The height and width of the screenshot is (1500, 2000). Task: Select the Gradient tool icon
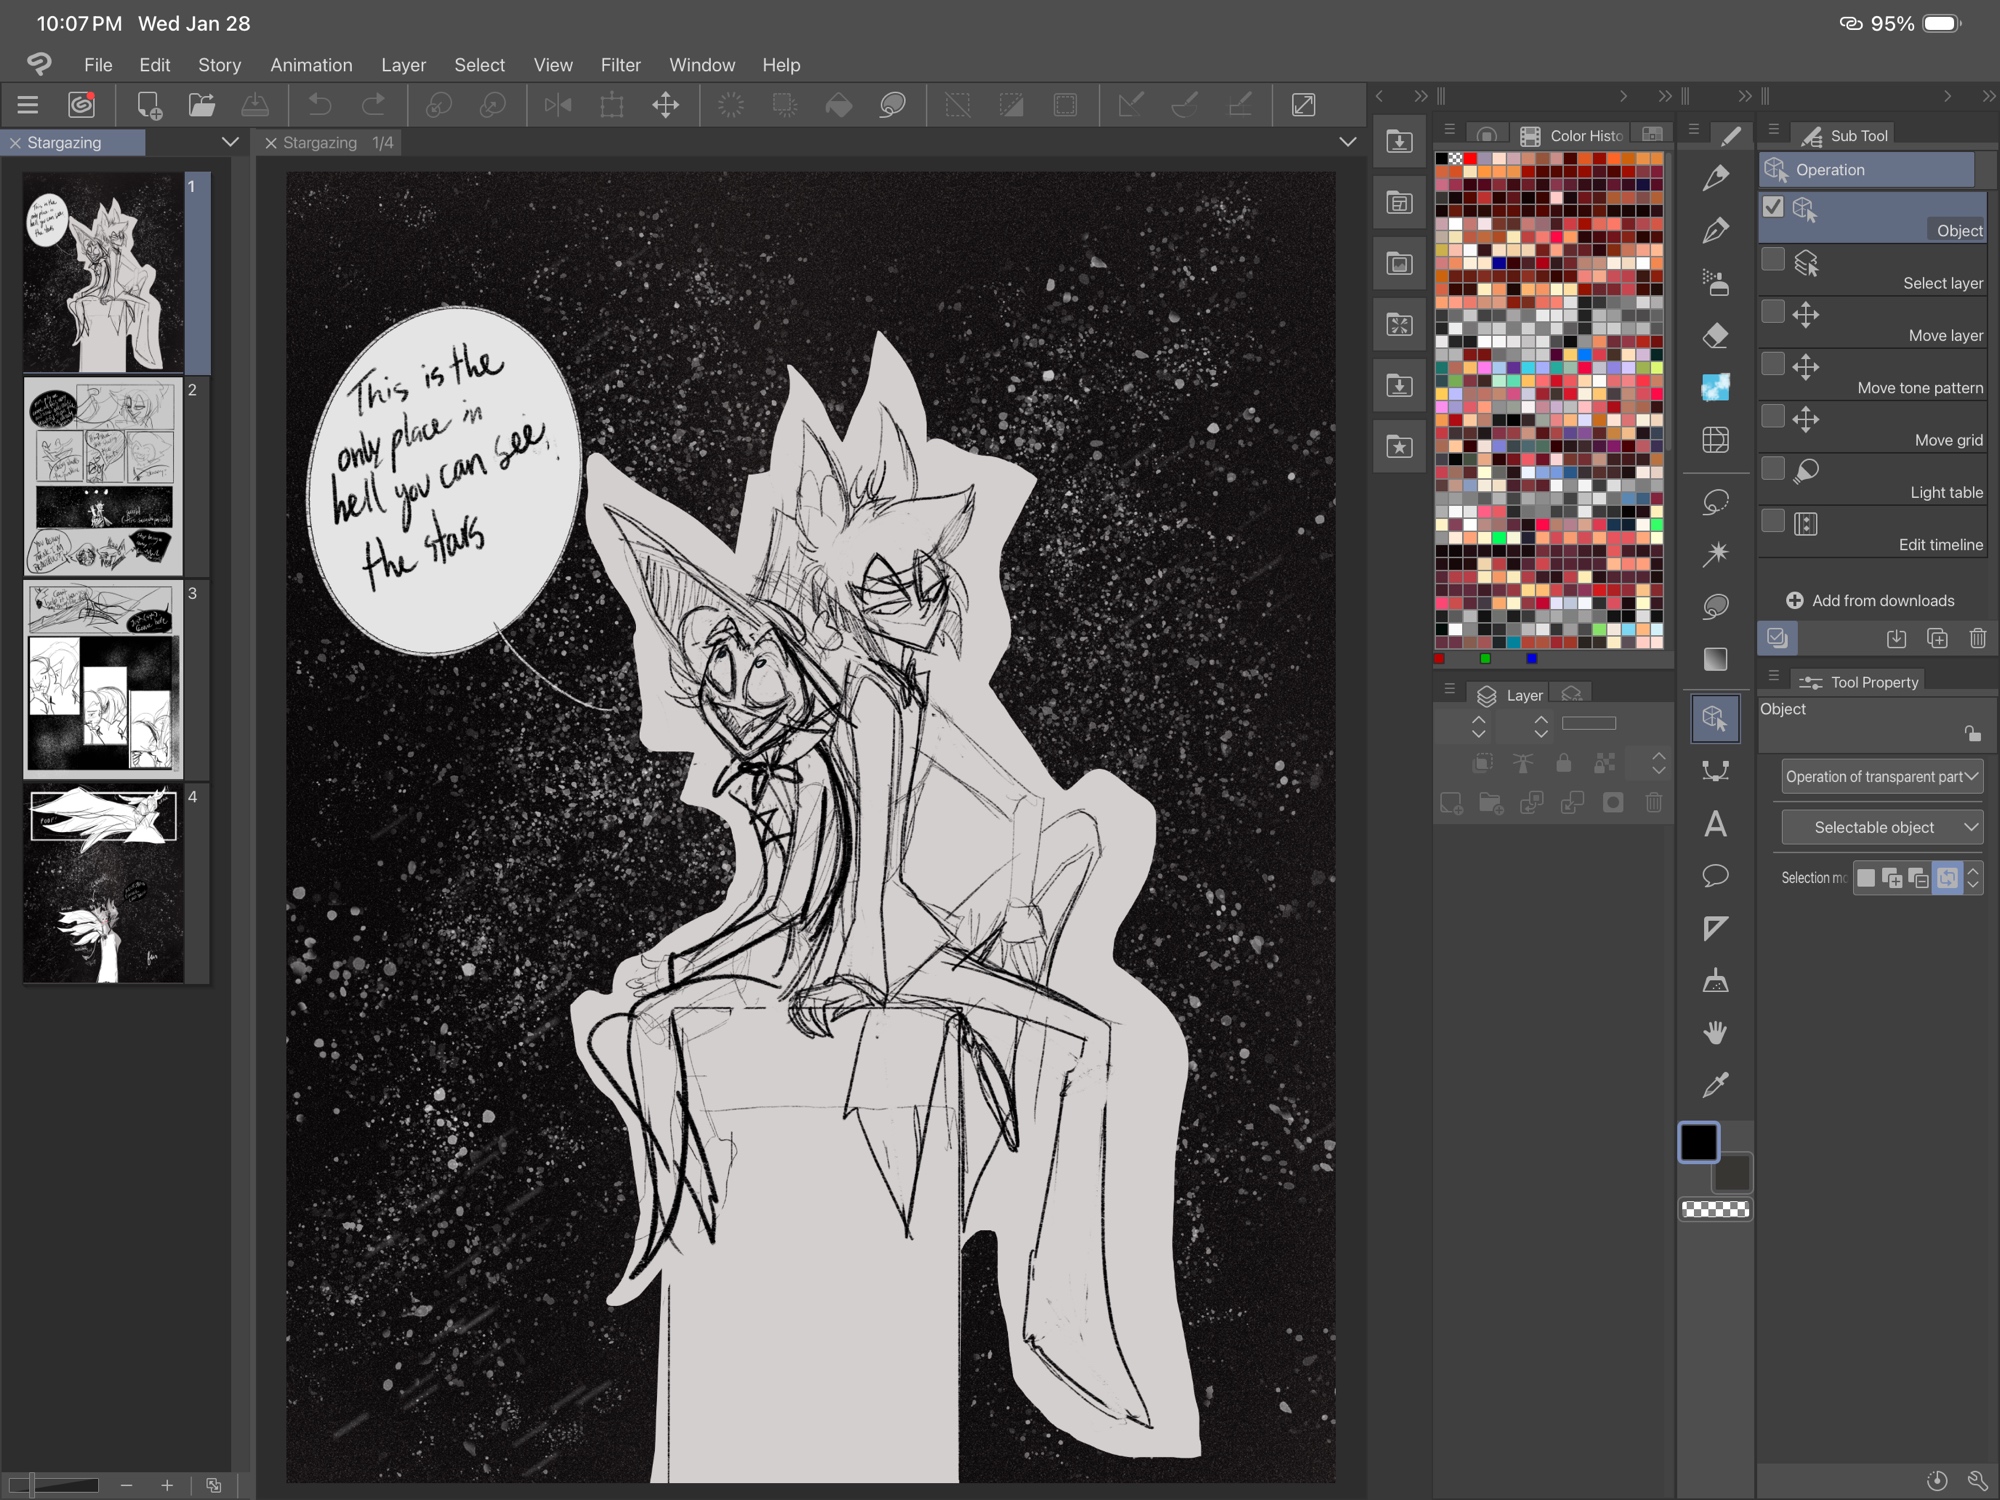click(1715, 658)
